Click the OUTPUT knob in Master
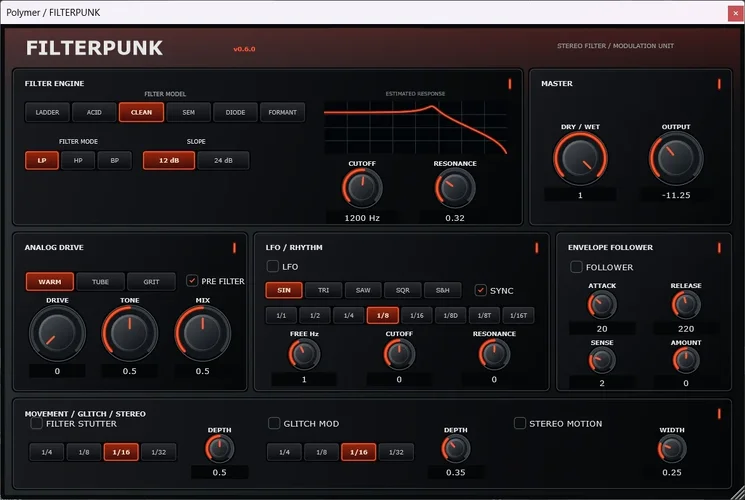This screenshot has height=500, width=745. [676, 158]
